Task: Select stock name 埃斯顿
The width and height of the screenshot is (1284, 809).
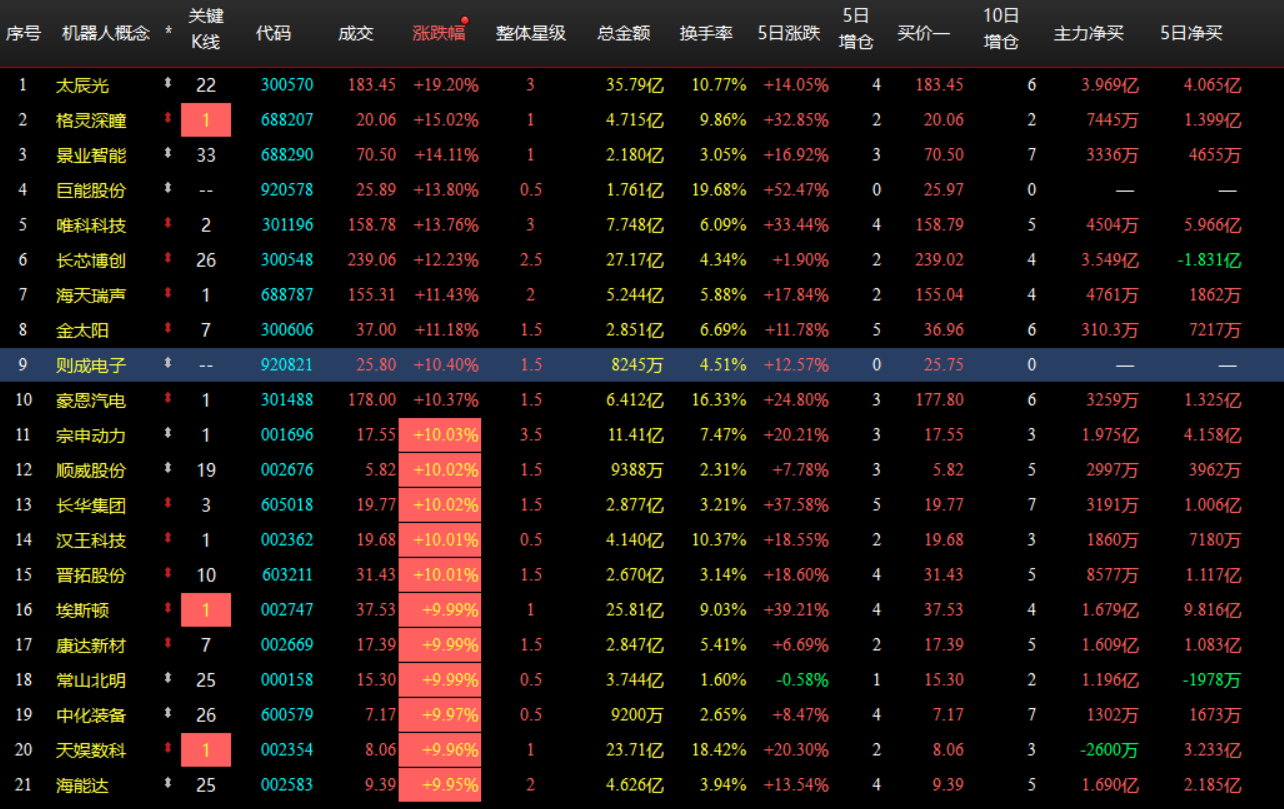Action: click(x=82, y=611)
